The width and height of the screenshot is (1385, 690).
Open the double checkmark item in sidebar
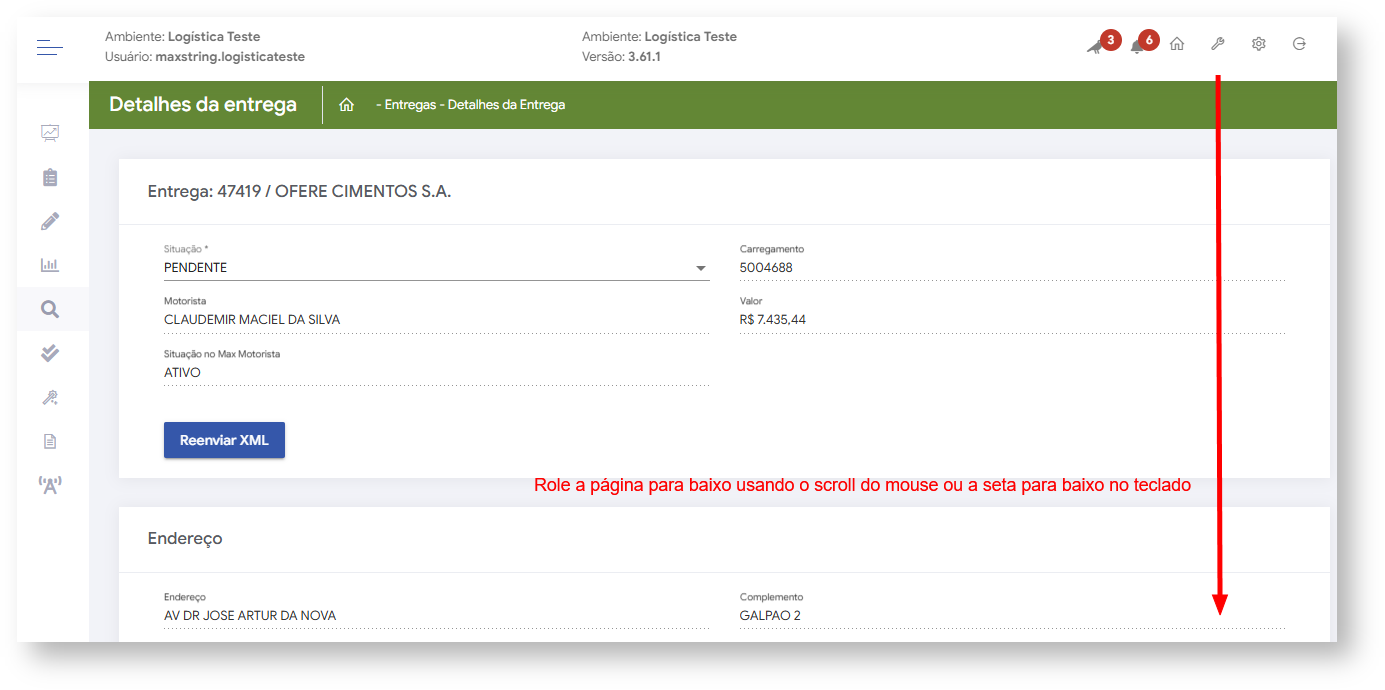pos(50,353)
